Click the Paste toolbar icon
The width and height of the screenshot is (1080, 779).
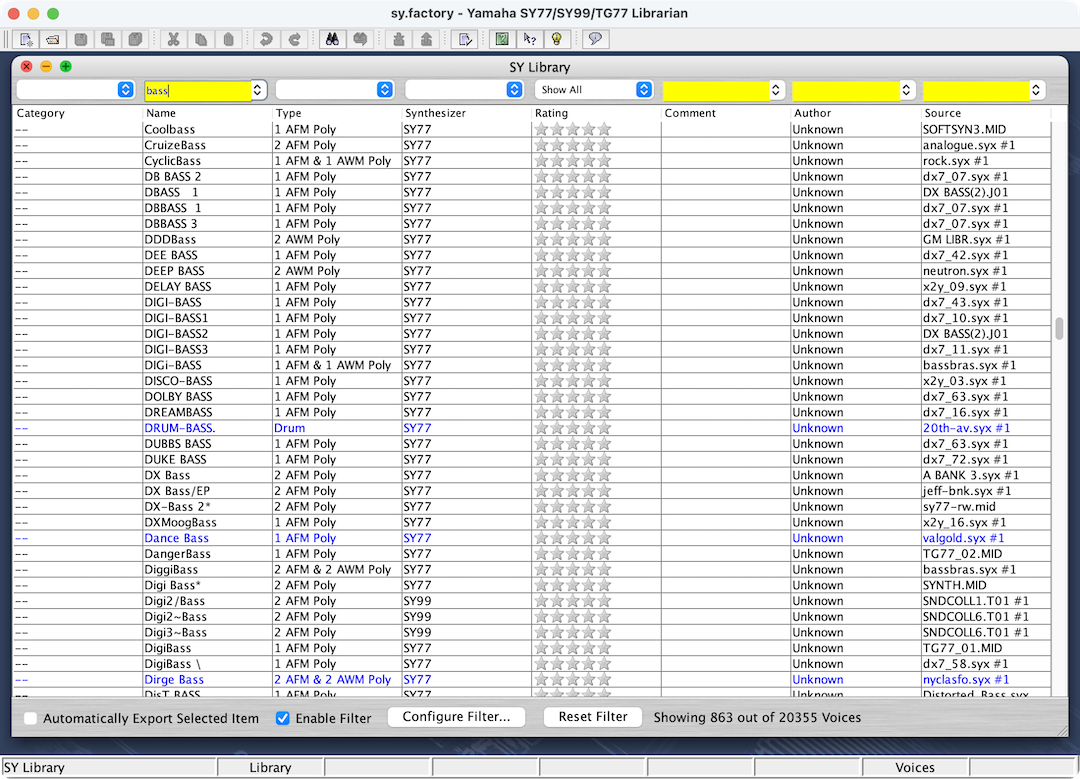click(229, 39)
